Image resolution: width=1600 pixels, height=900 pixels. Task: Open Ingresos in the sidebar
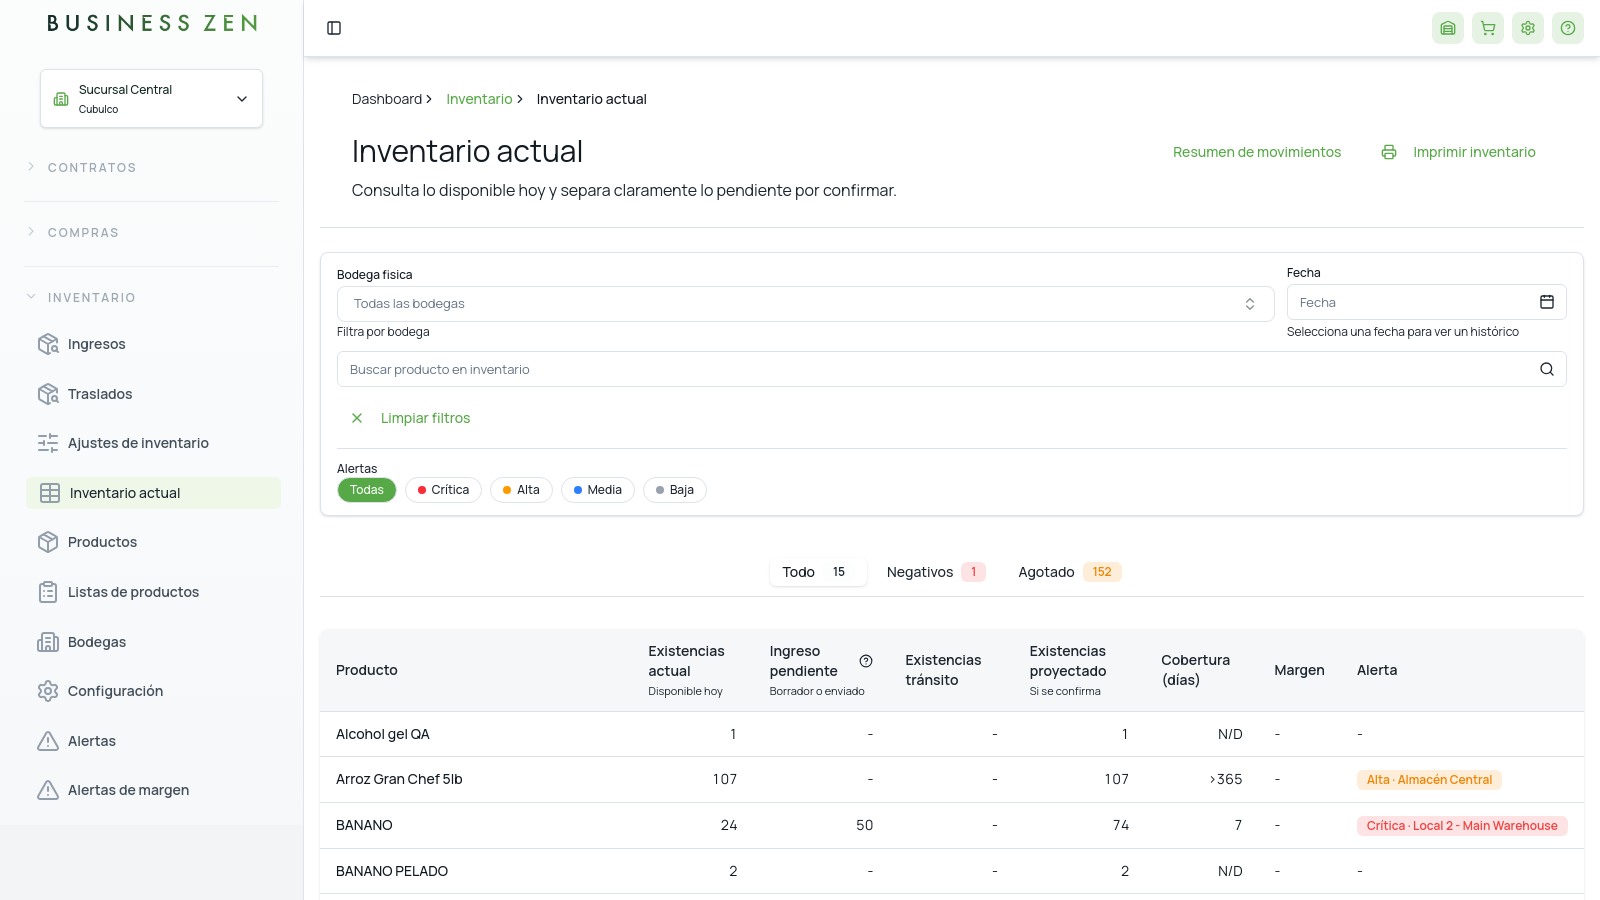click(x=153, y=344)
